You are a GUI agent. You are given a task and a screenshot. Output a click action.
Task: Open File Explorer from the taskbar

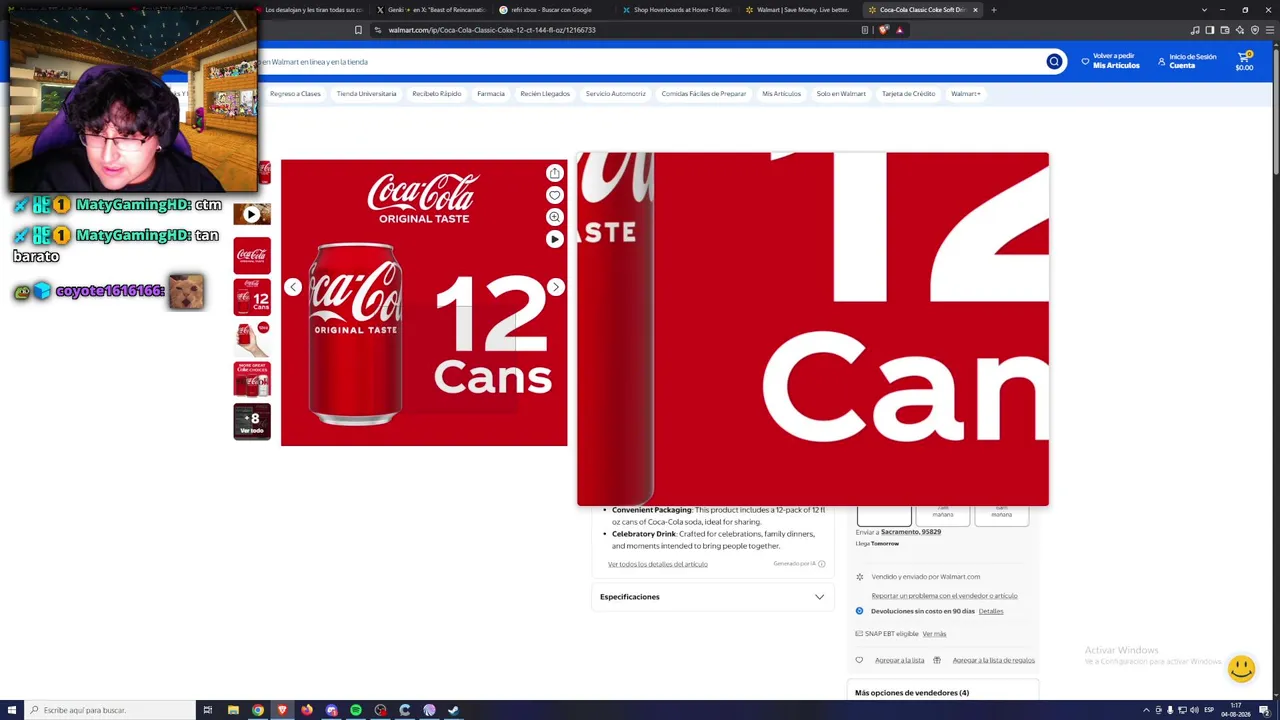233,710
